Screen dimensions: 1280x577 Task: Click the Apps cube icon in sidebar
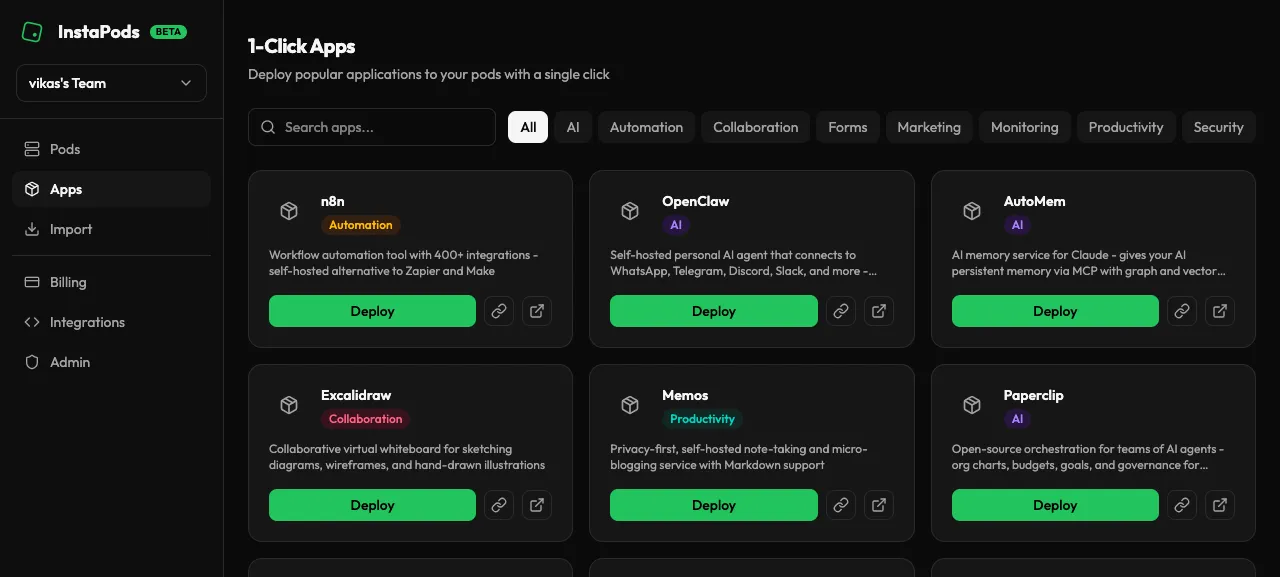32,189
